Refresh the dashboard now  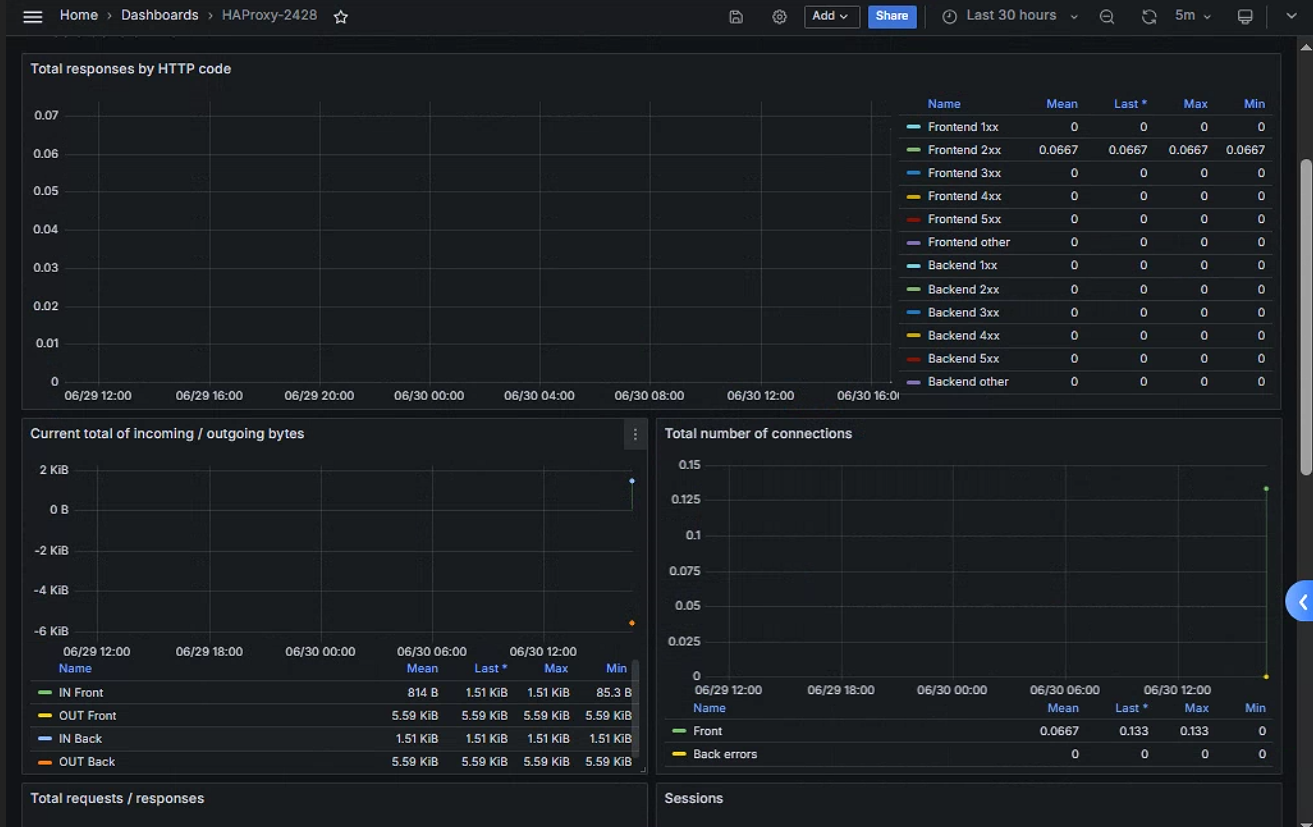click(1149, 17)
